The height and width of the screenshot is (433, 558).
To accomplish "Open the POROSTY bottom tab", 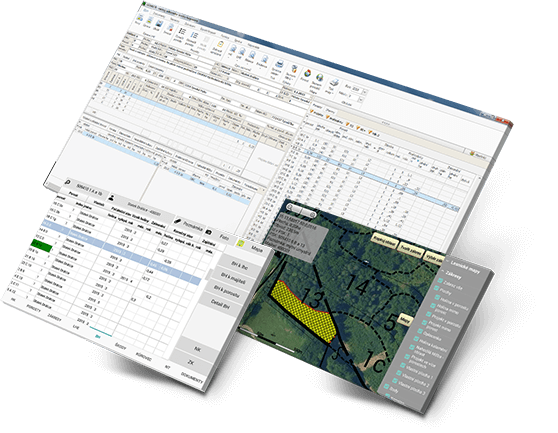I will [34, 308].
